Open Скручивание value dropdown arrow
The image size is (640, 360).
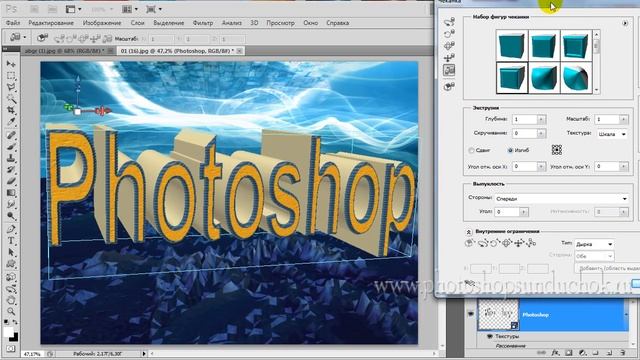tap(541, 133)
